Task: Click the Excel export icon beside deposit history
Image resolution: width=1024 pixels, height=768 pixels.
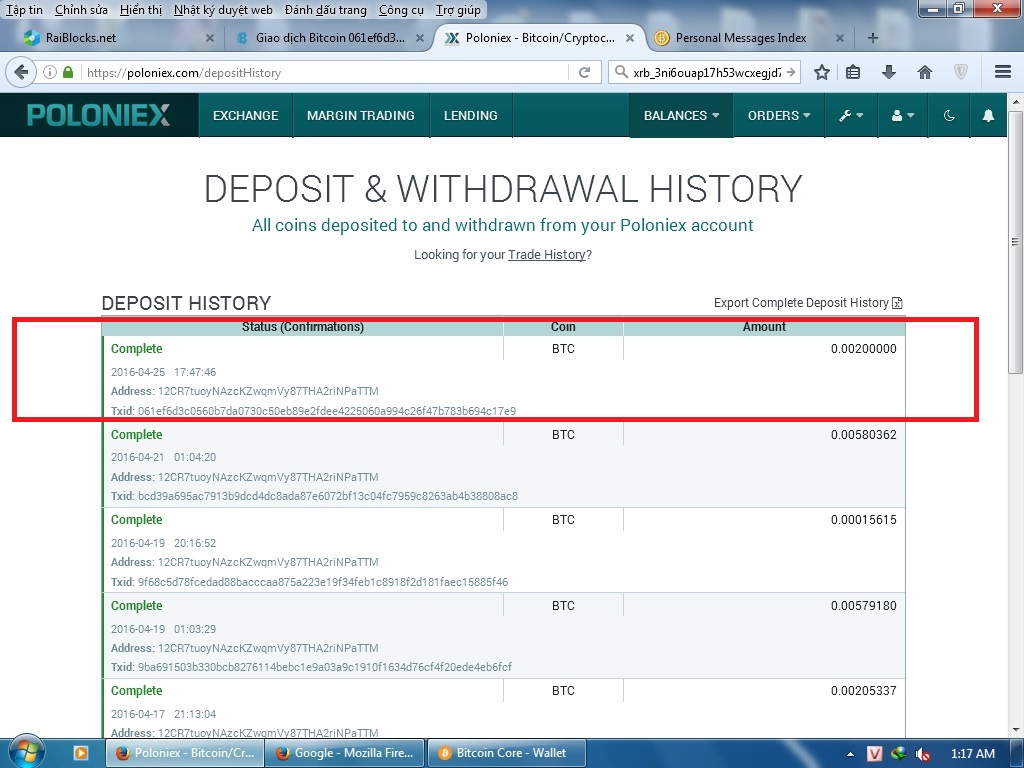Action: point(897,303)
